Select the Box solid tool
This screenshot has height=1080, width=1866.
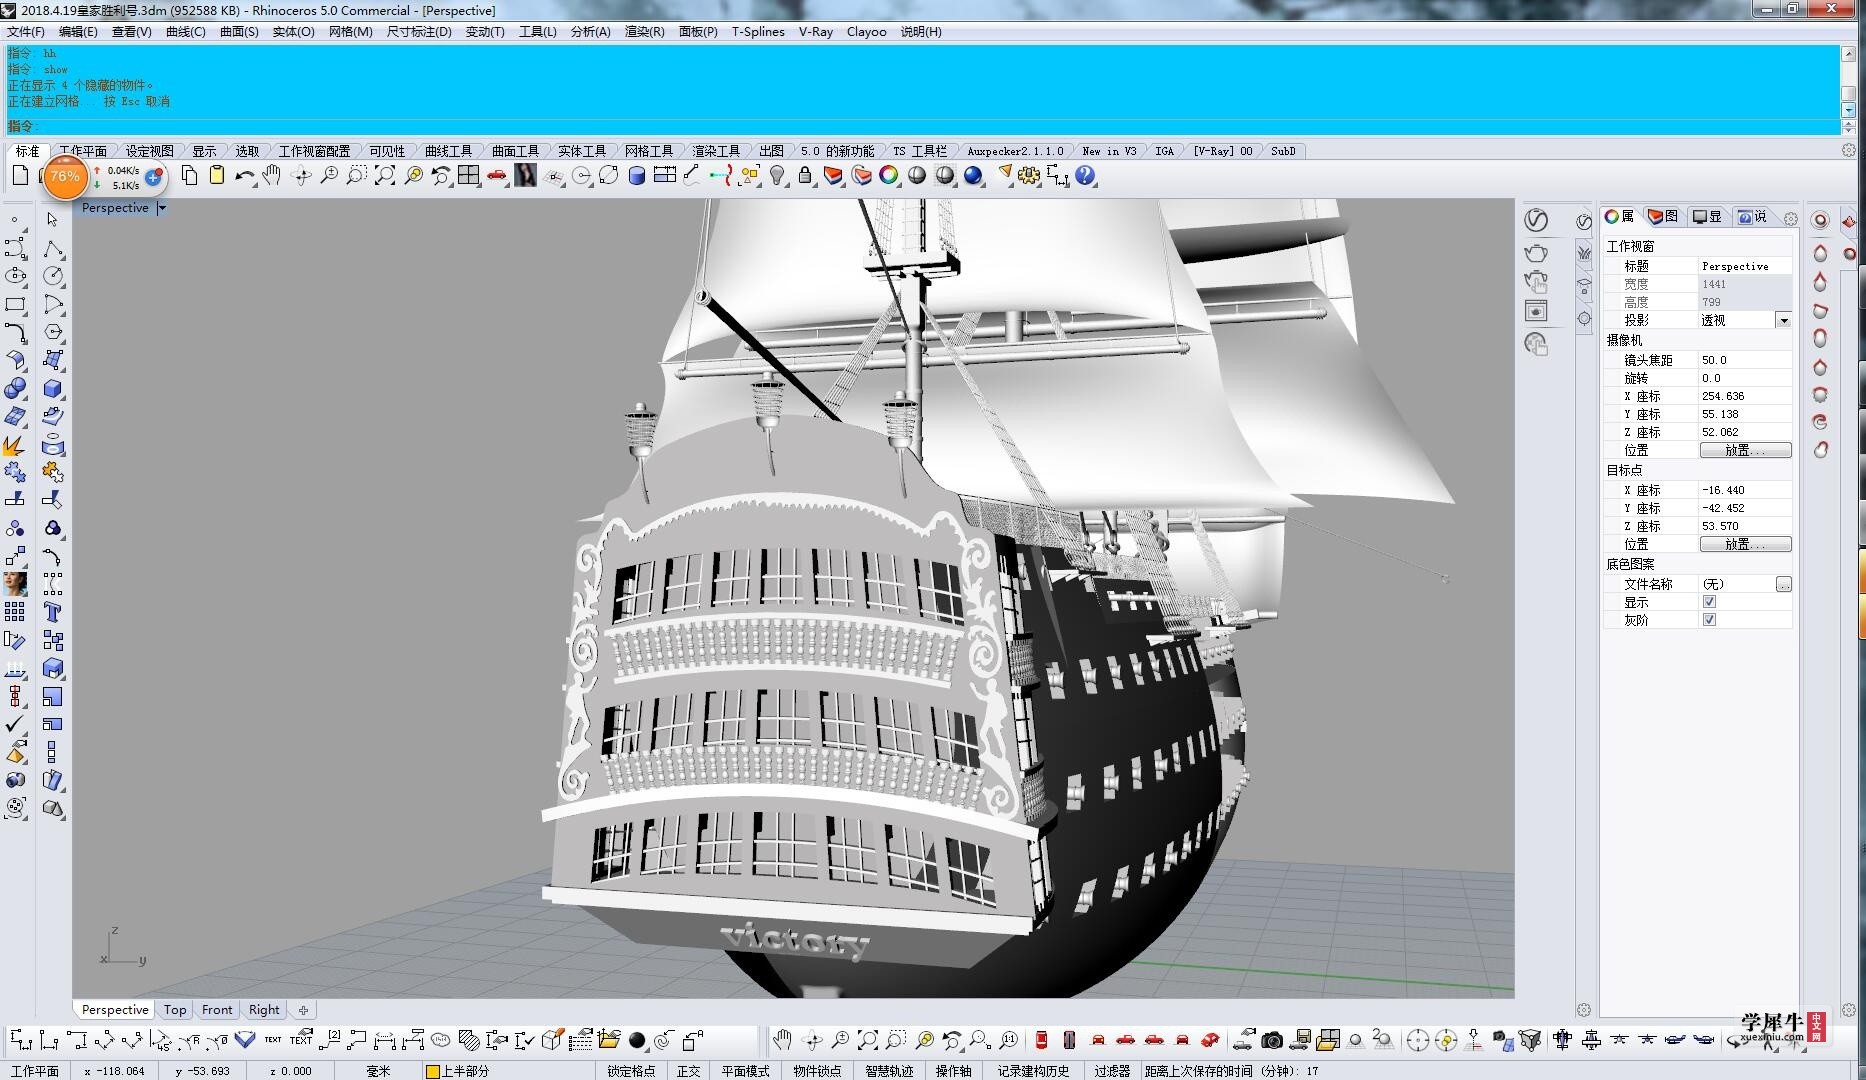pyautogui.click(x=53, y=388)
